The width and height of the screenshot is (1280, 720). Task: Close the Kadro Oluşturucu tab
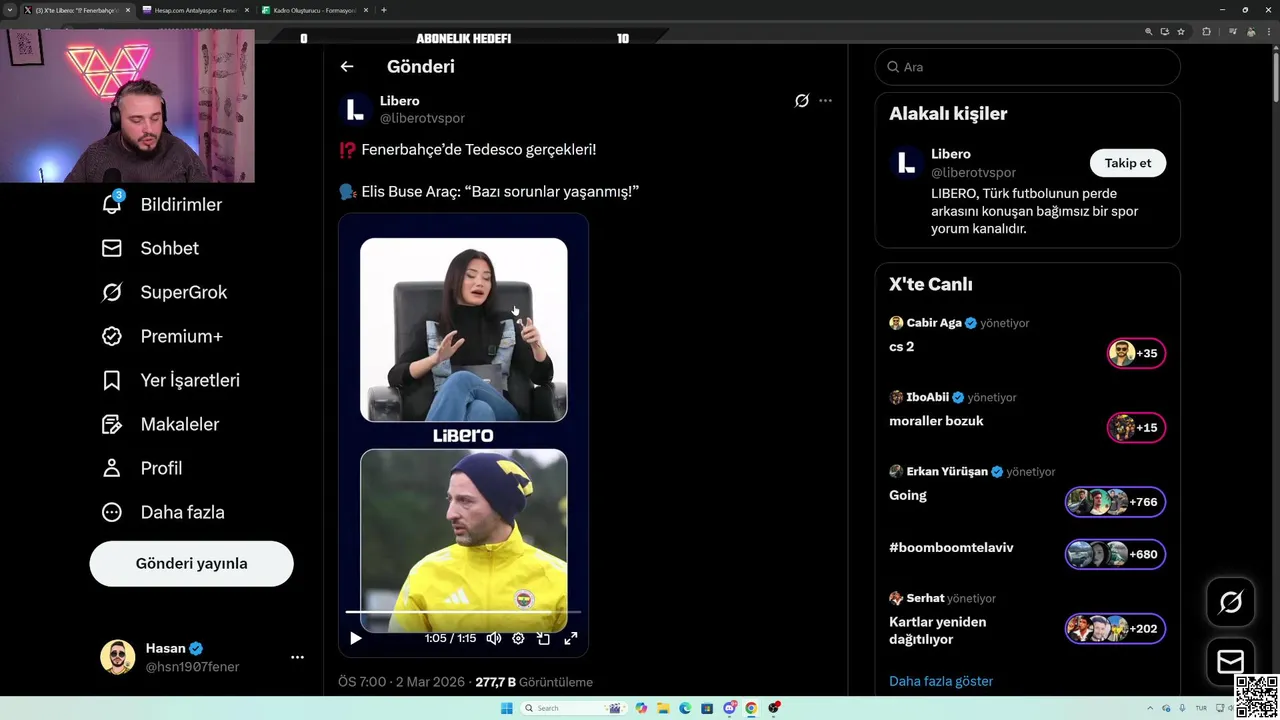366,10
